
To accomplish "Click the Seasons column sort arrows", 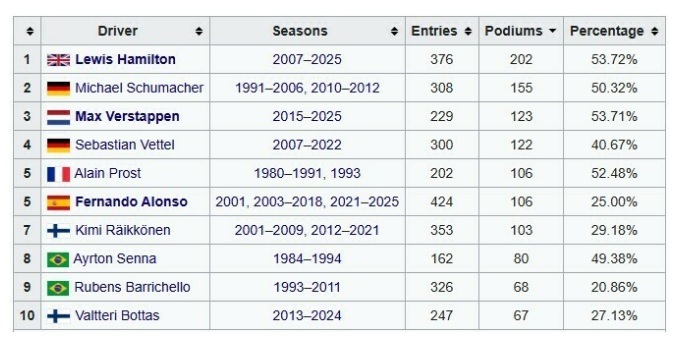I will [x=394, y=31].
